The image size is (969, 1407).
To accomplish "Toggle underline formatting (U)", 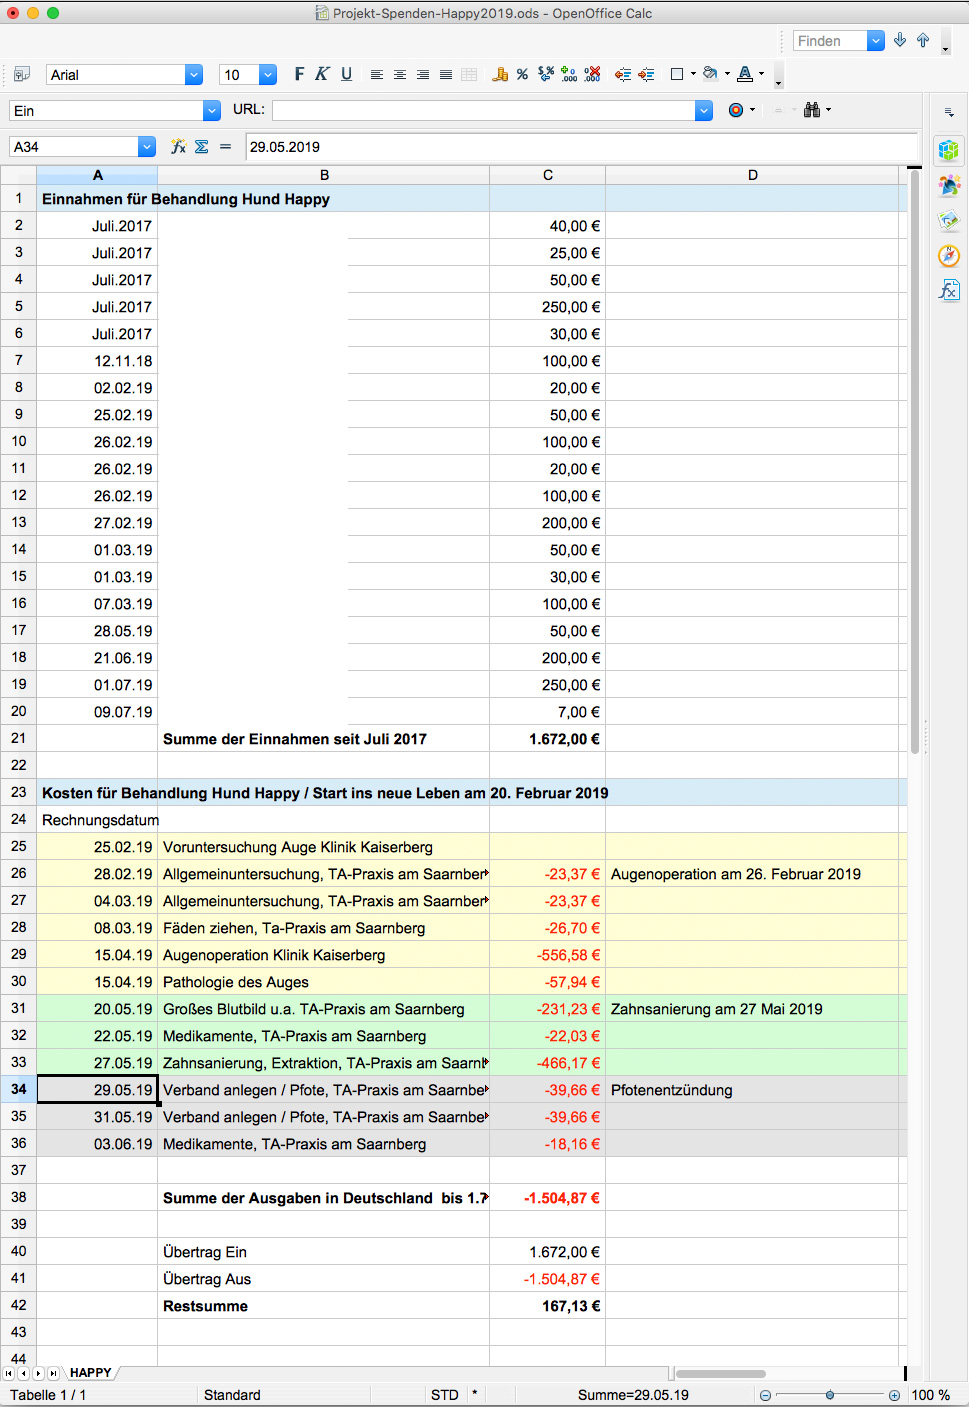I will click(x=346, y=74).
